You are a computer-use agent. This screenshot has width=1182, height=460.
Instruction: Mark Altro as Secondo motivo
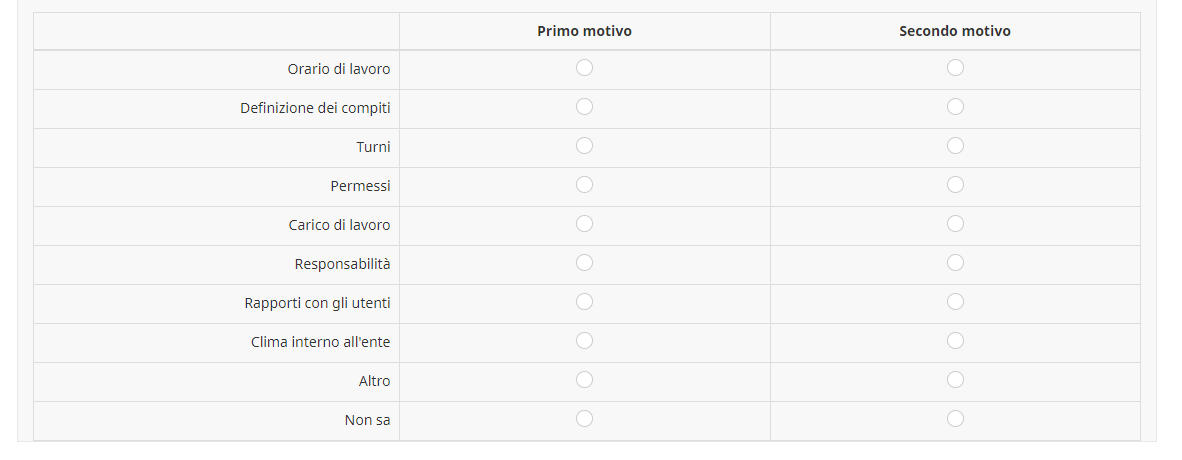pyautogui.click(x=955, y=380)
